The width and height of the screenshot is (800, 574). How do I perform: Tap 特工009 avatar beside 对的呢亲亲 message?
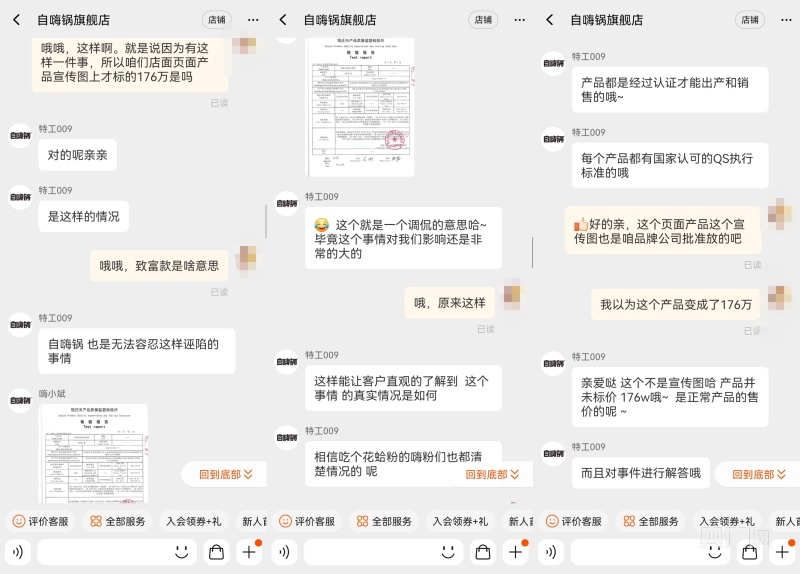coord(20,136)
